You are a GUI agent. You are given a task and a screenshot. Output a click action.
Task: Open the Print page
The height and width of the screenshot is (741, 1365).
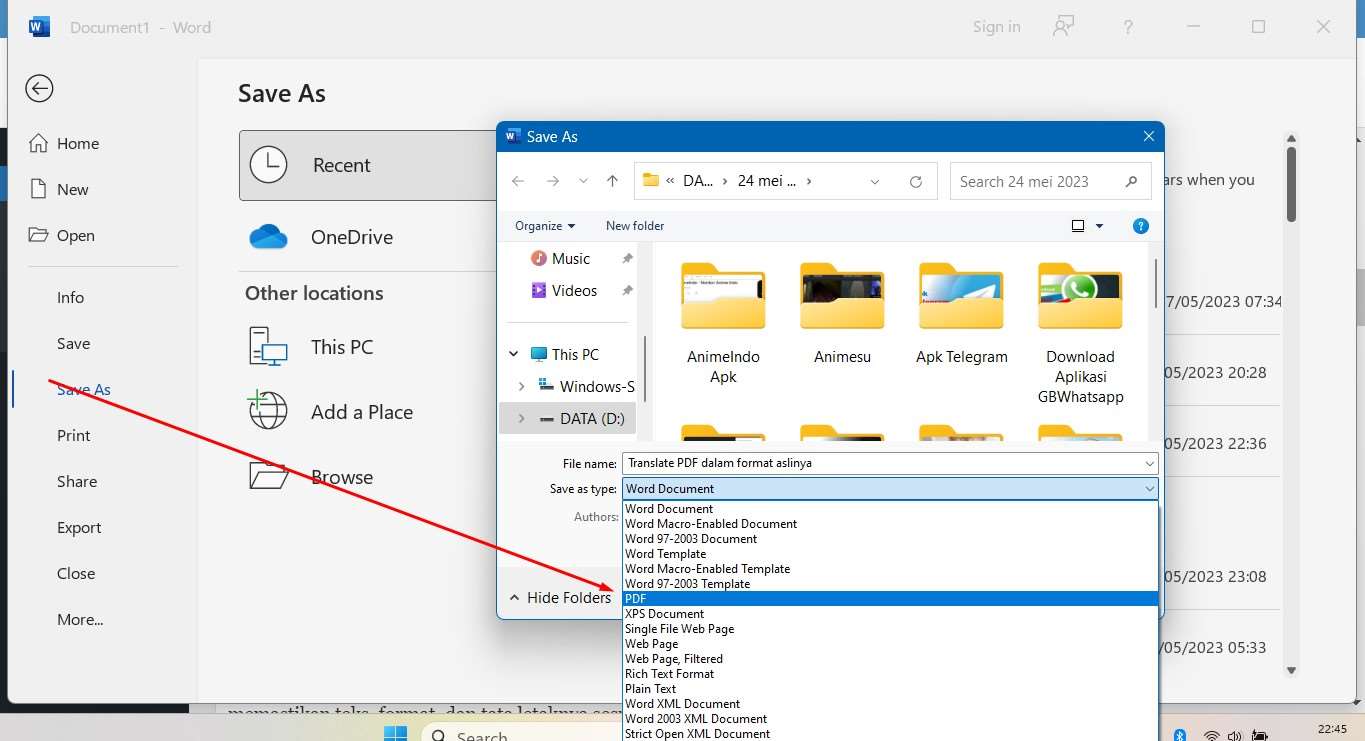73,435
